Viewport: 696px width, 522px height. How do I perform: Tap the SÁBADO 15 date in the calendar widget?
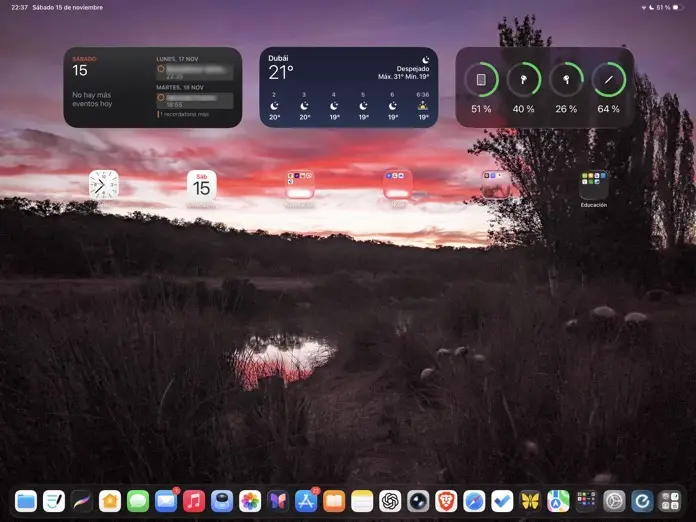(84, 67)
